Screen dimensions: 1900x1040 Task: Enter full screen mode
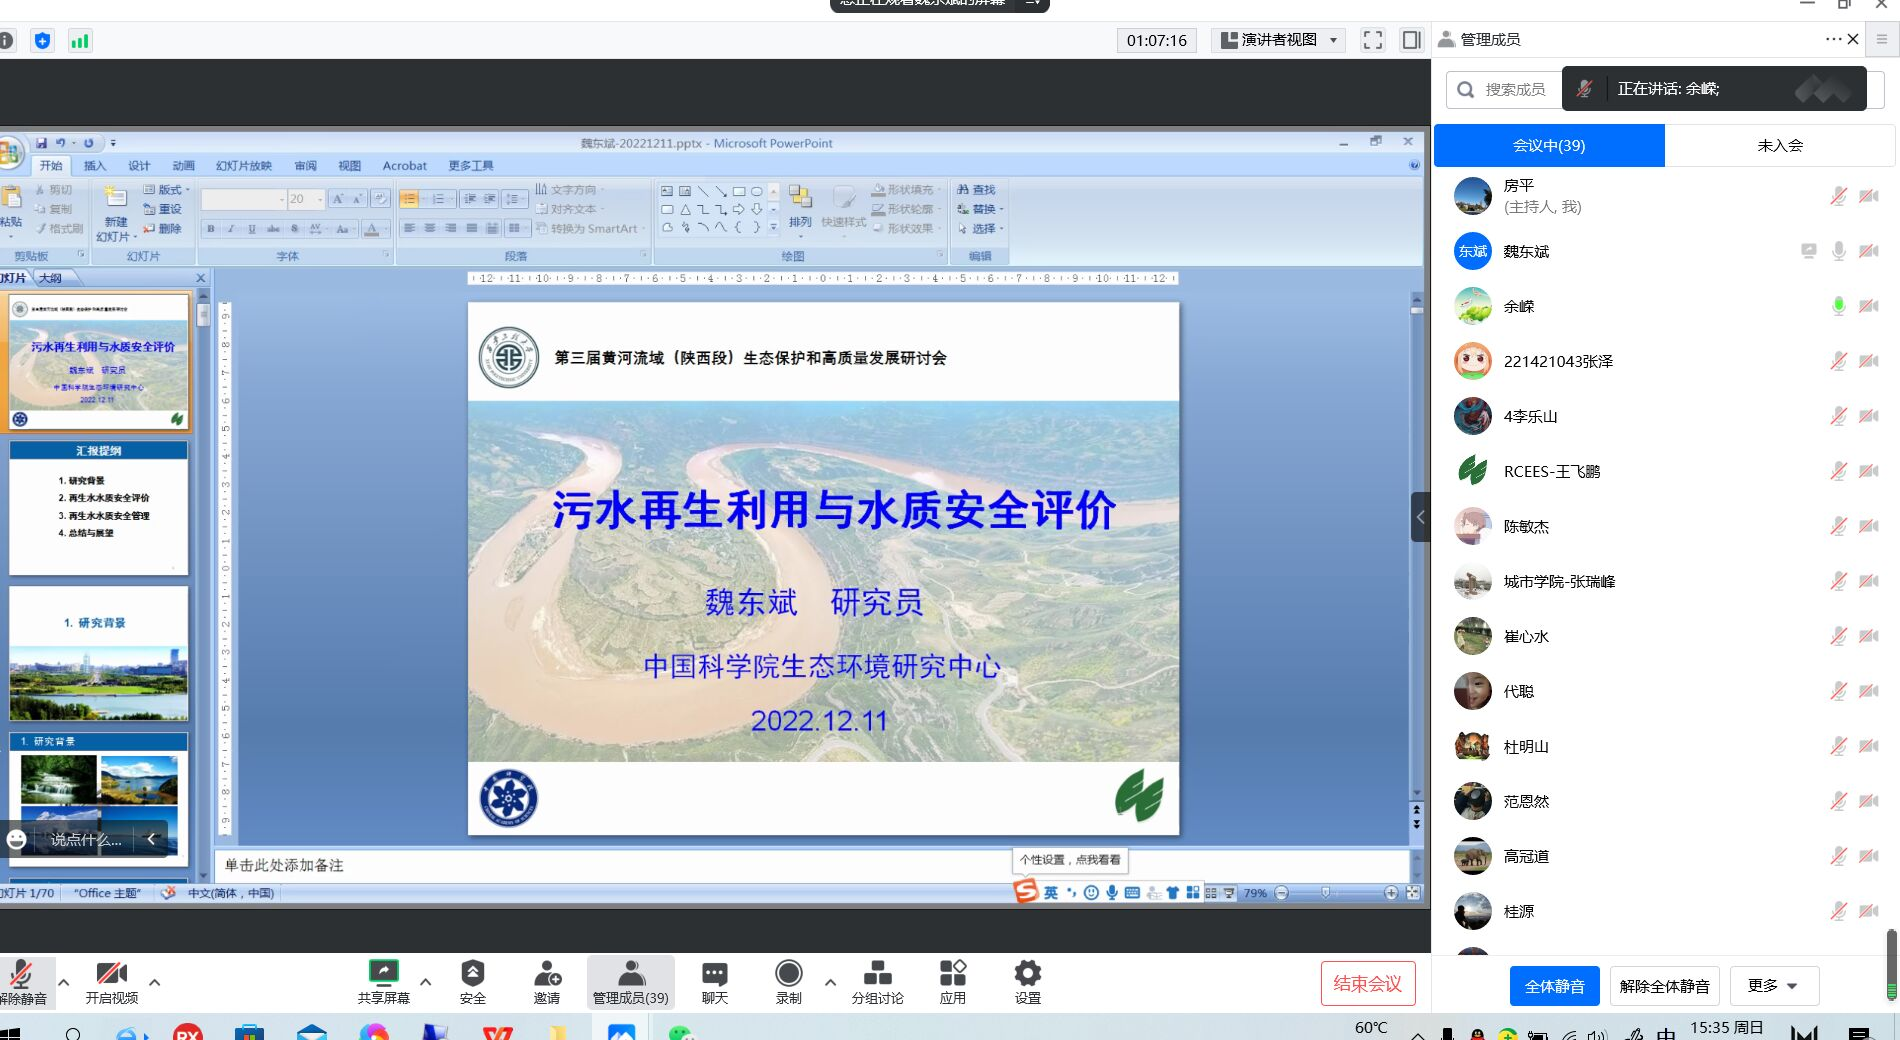pyautogui.click(x=1372, y=40)
